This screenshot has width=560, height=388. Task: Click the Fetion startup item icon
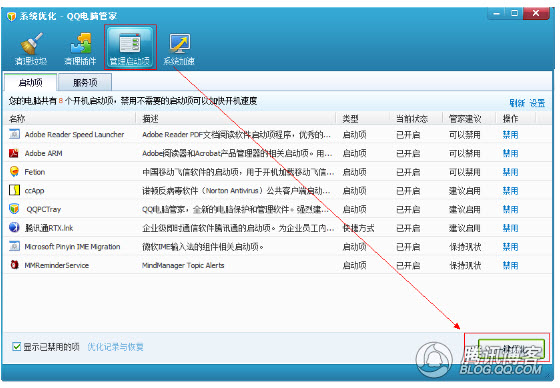click(x=14, y=172)
